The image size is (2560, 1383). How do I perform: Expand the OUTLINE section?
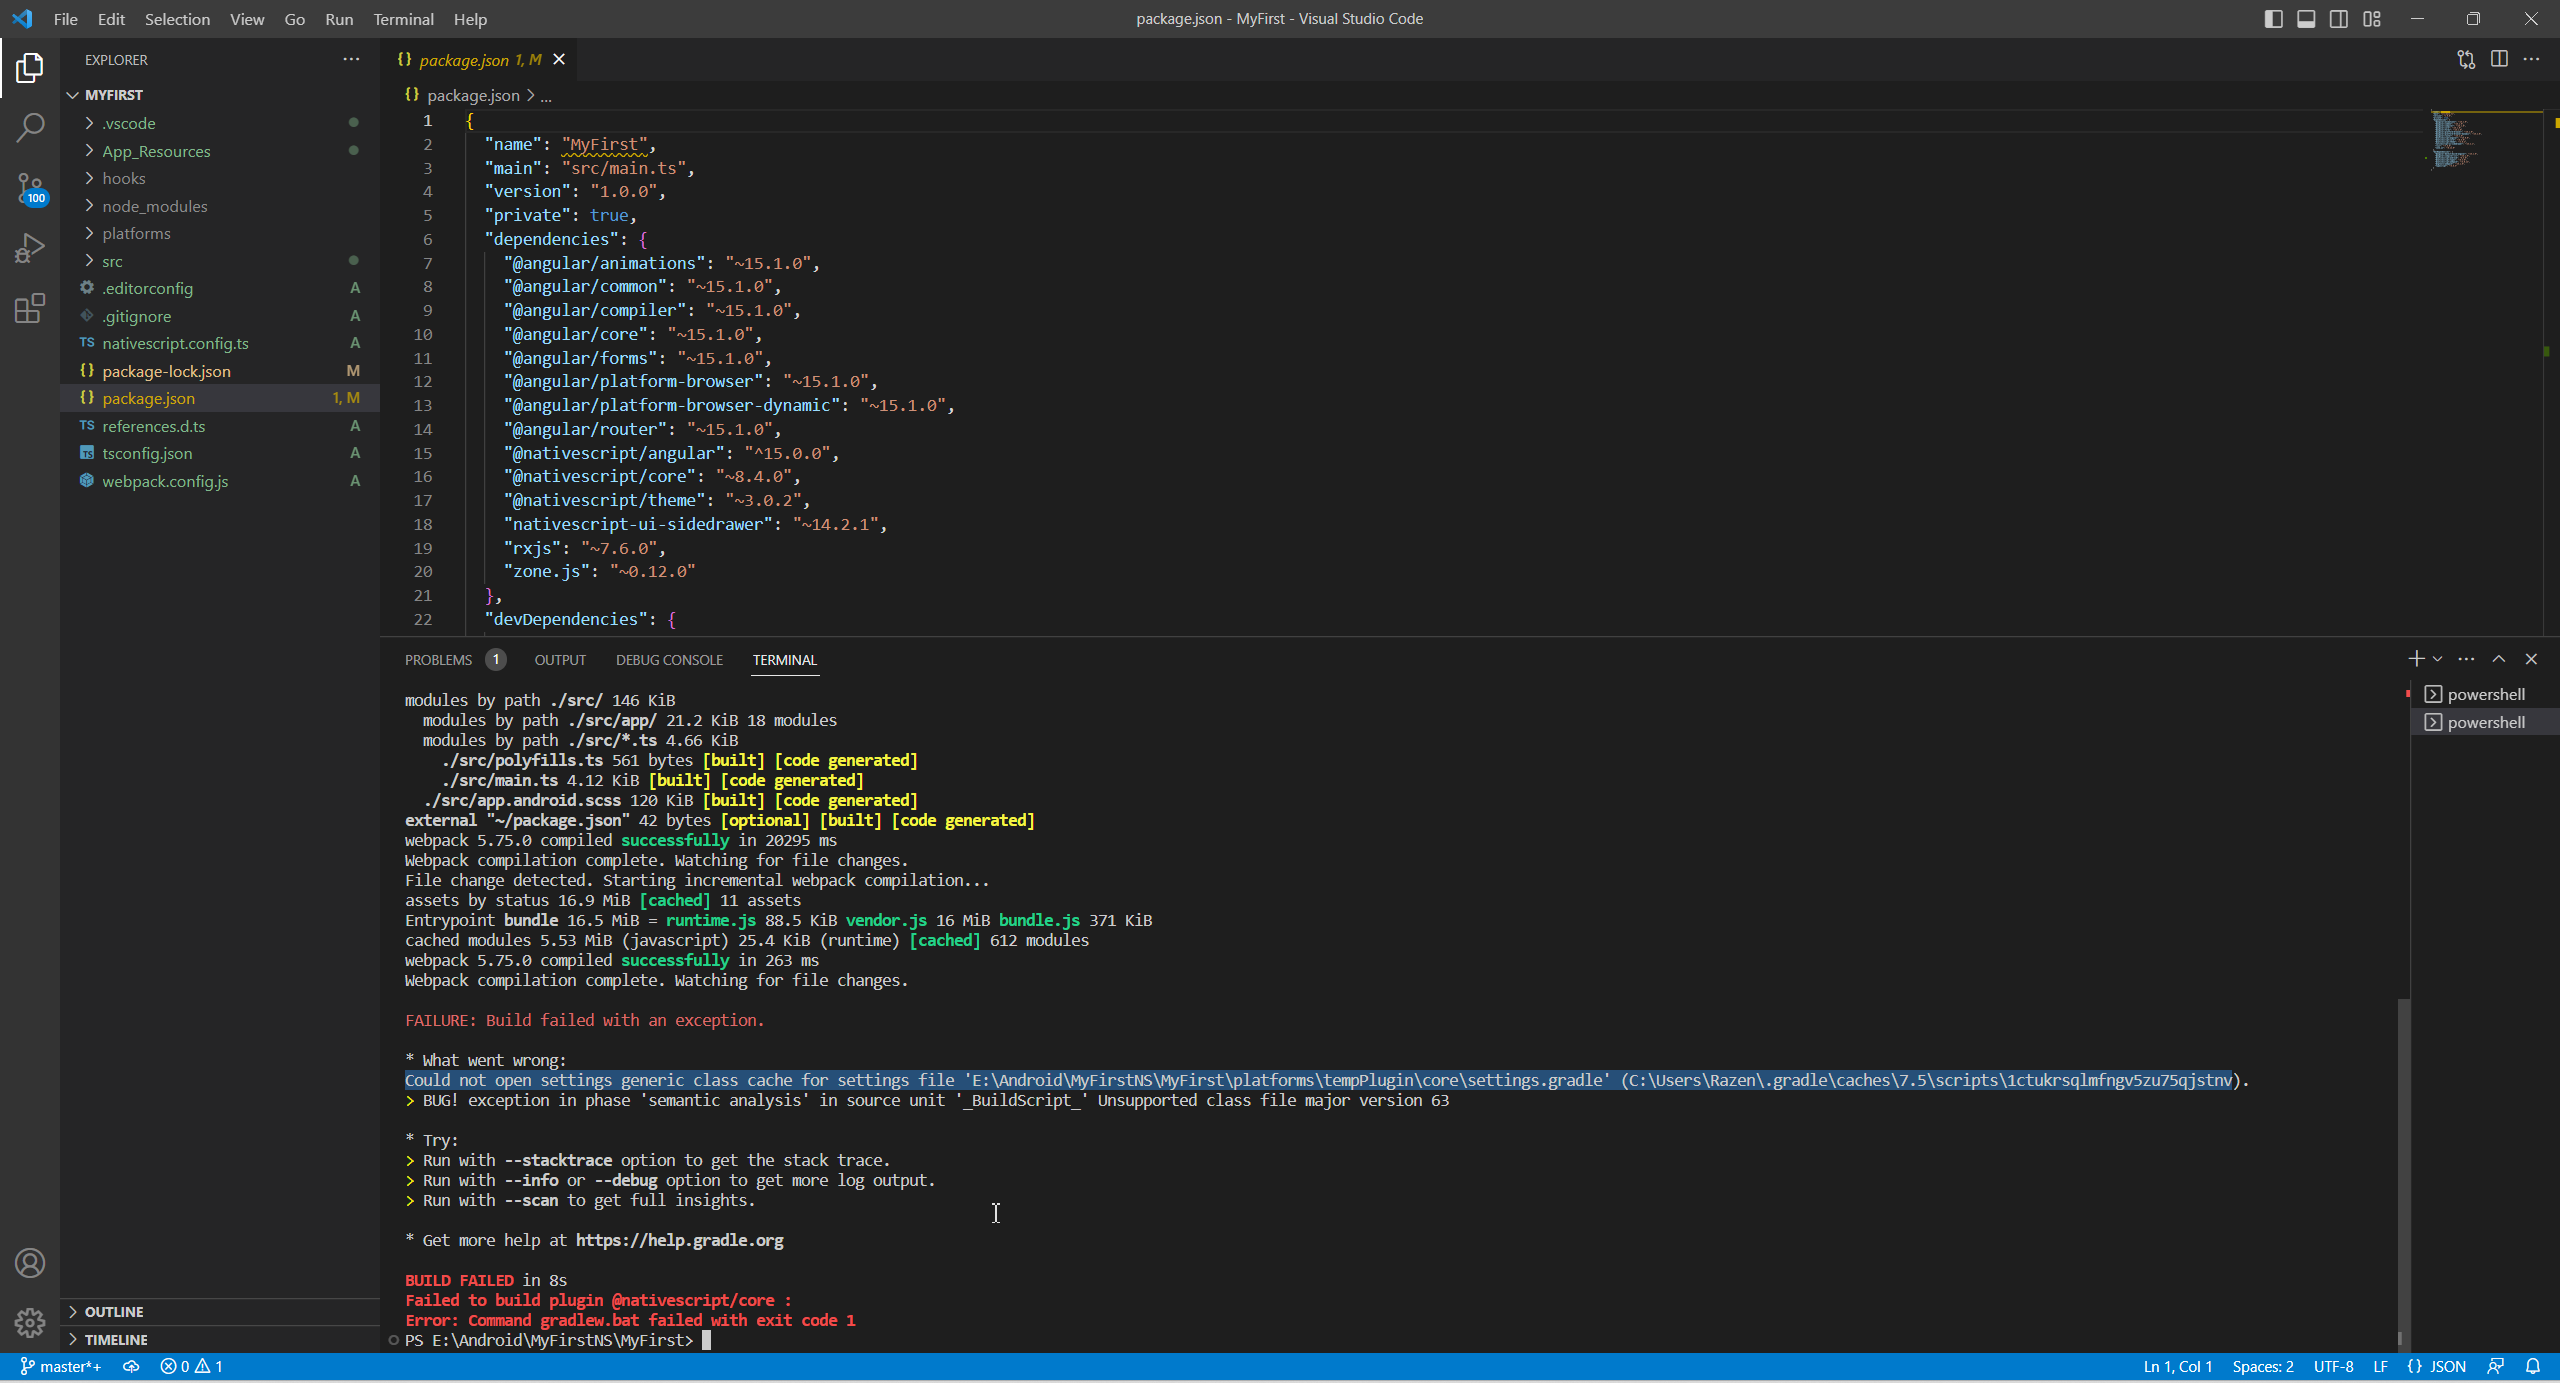tap(114, 1311)
